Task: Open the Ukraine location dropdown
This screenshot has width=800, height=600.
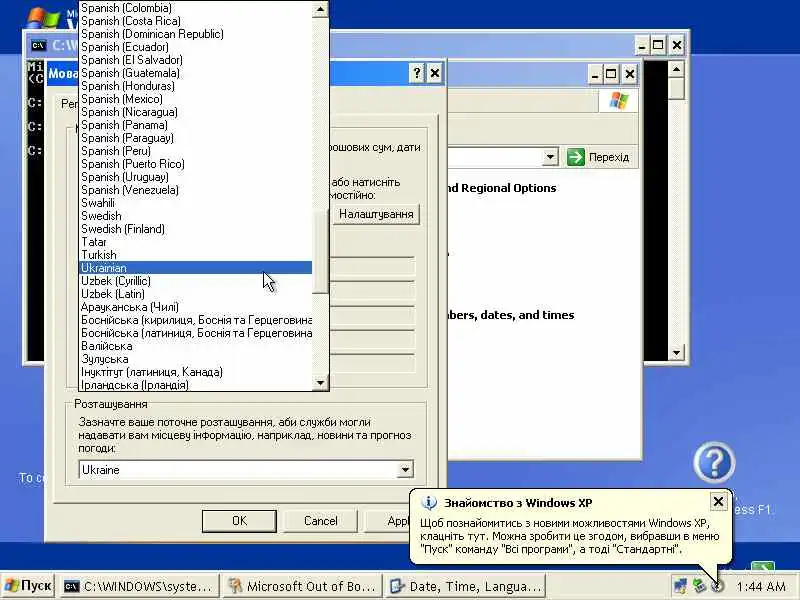Action: [x=405, y=469]
